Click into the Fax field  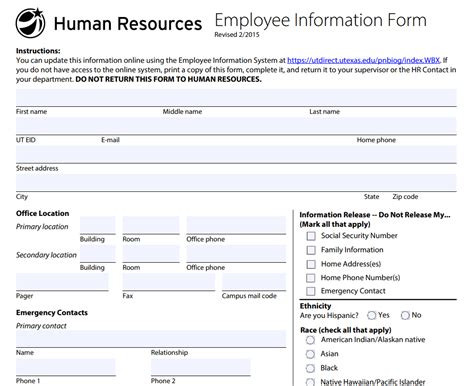click(169, 282)
